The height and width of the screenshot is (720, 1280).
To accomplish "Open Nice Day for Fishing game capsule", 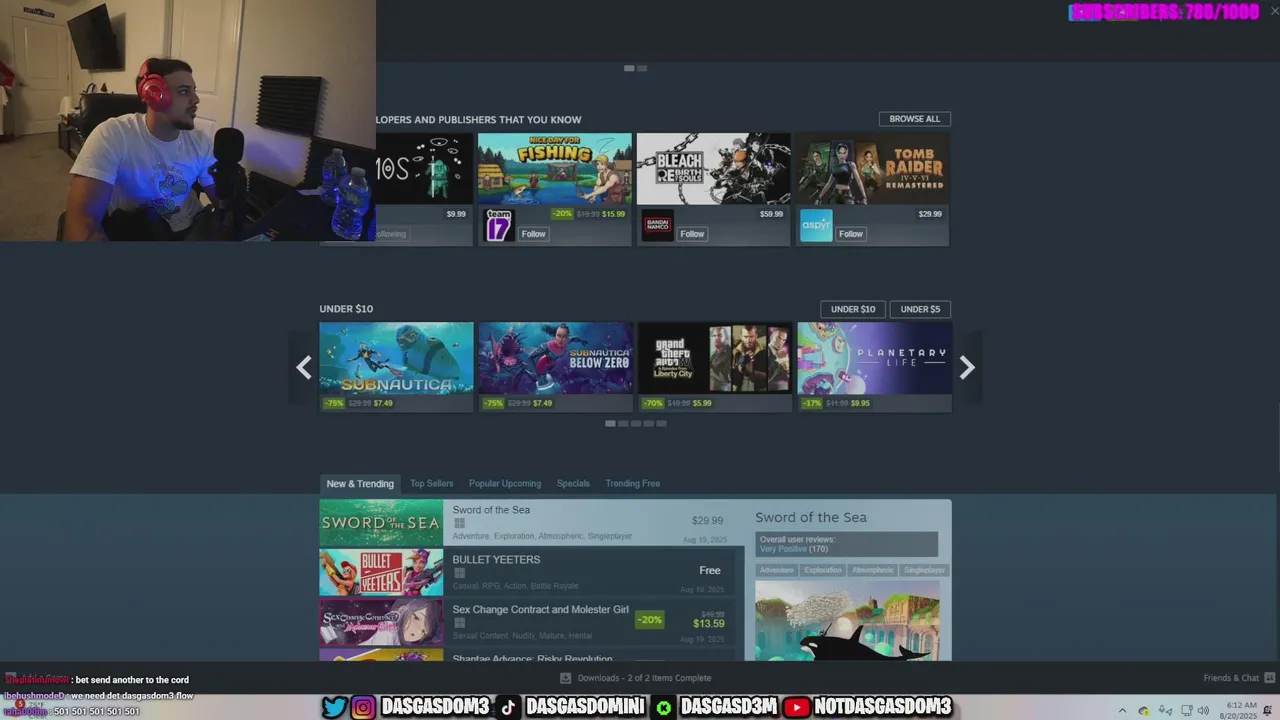I will point(555,169).
